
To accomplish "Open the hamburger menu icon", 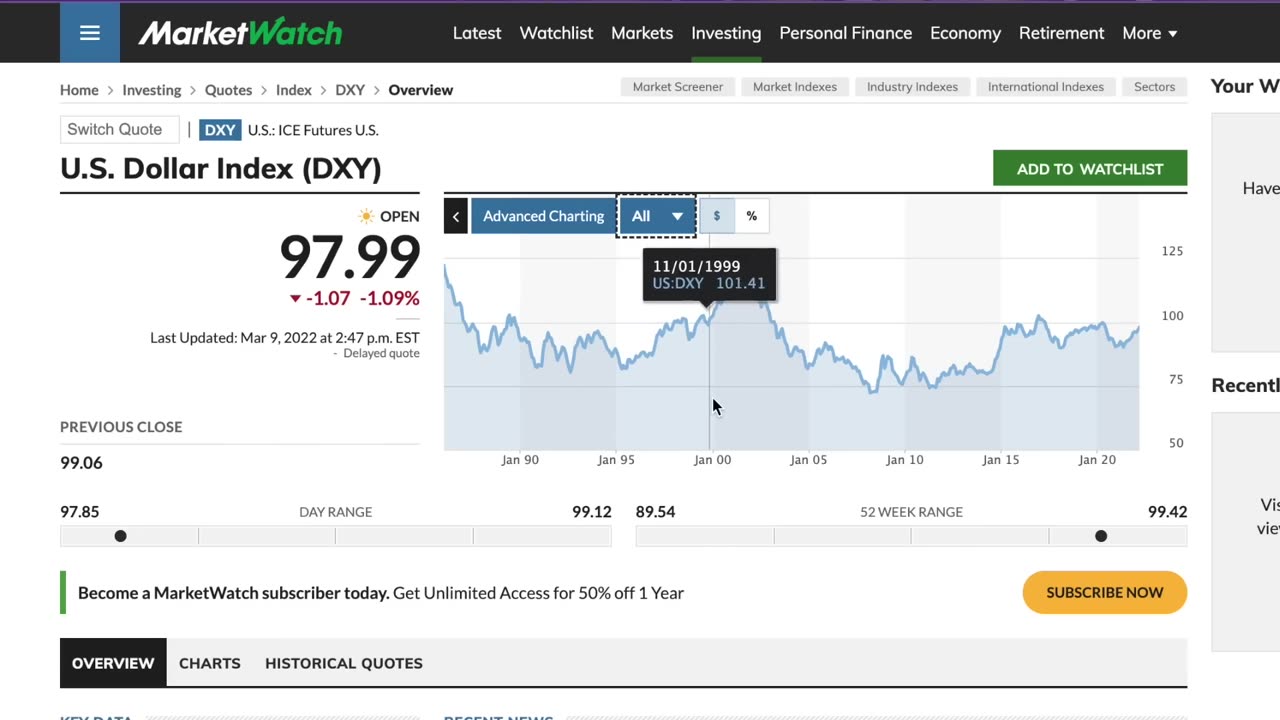I will (x=90, y=33).
